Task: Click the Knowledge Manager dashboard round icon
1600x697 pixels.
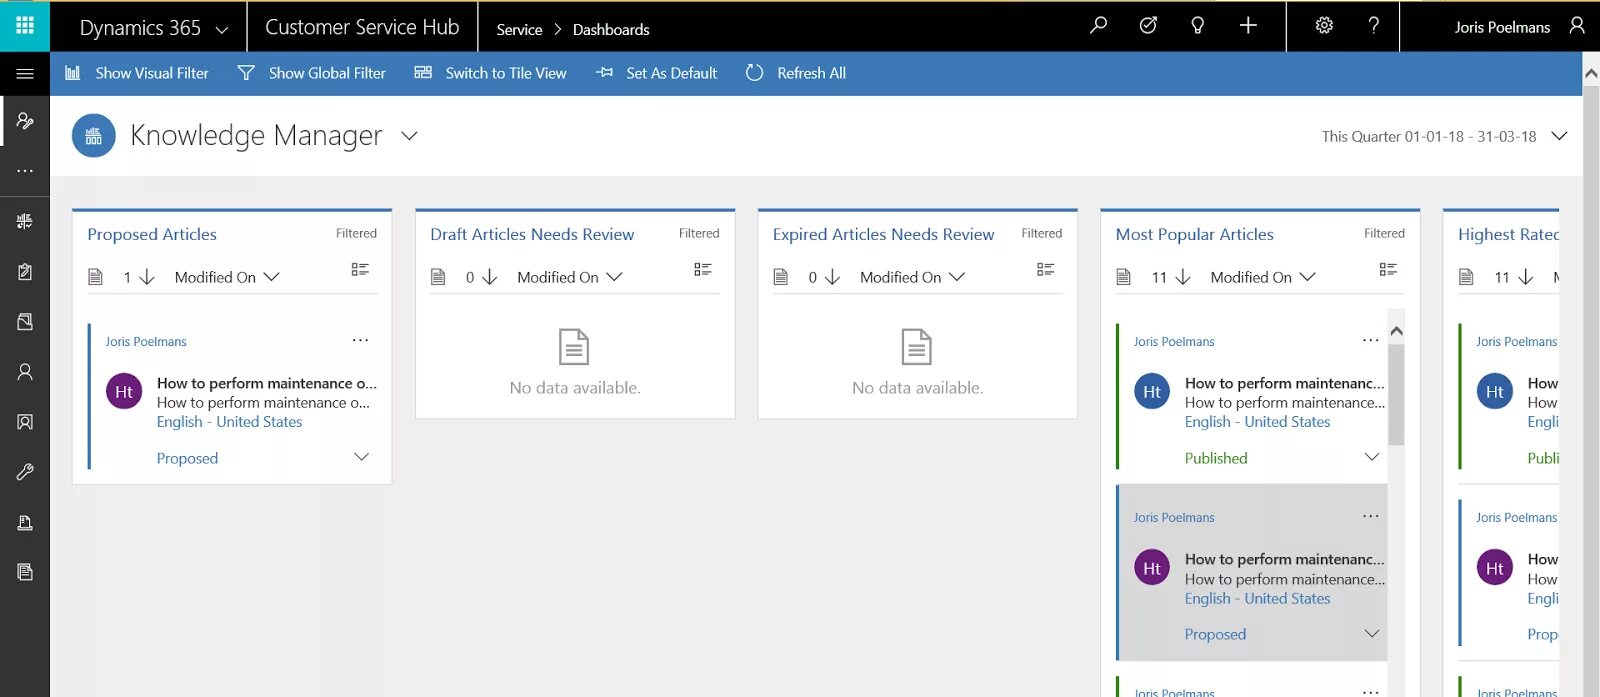Action: [x=94, y=136]
